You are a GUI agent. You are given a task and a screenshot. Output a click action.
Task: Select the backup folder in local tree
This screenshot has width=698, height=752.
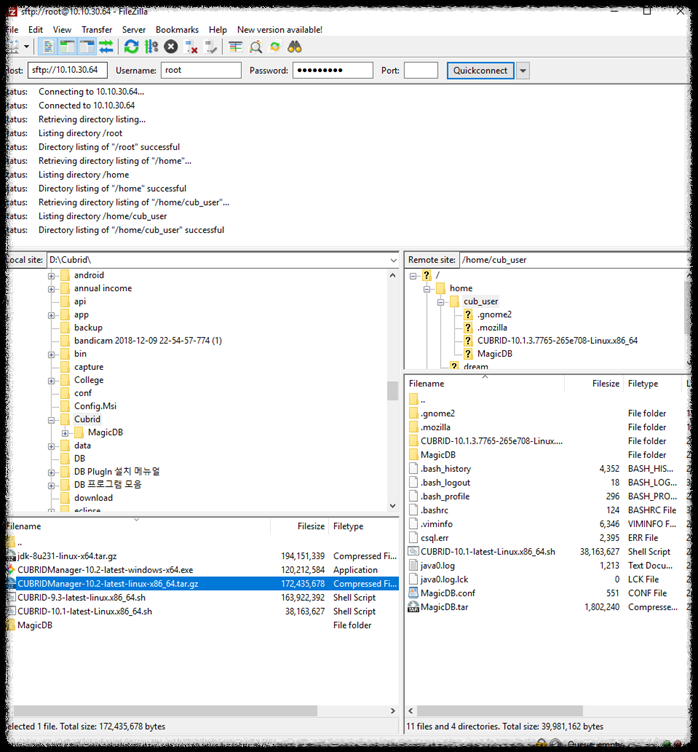pyautogui.click(x=88, y=328)
